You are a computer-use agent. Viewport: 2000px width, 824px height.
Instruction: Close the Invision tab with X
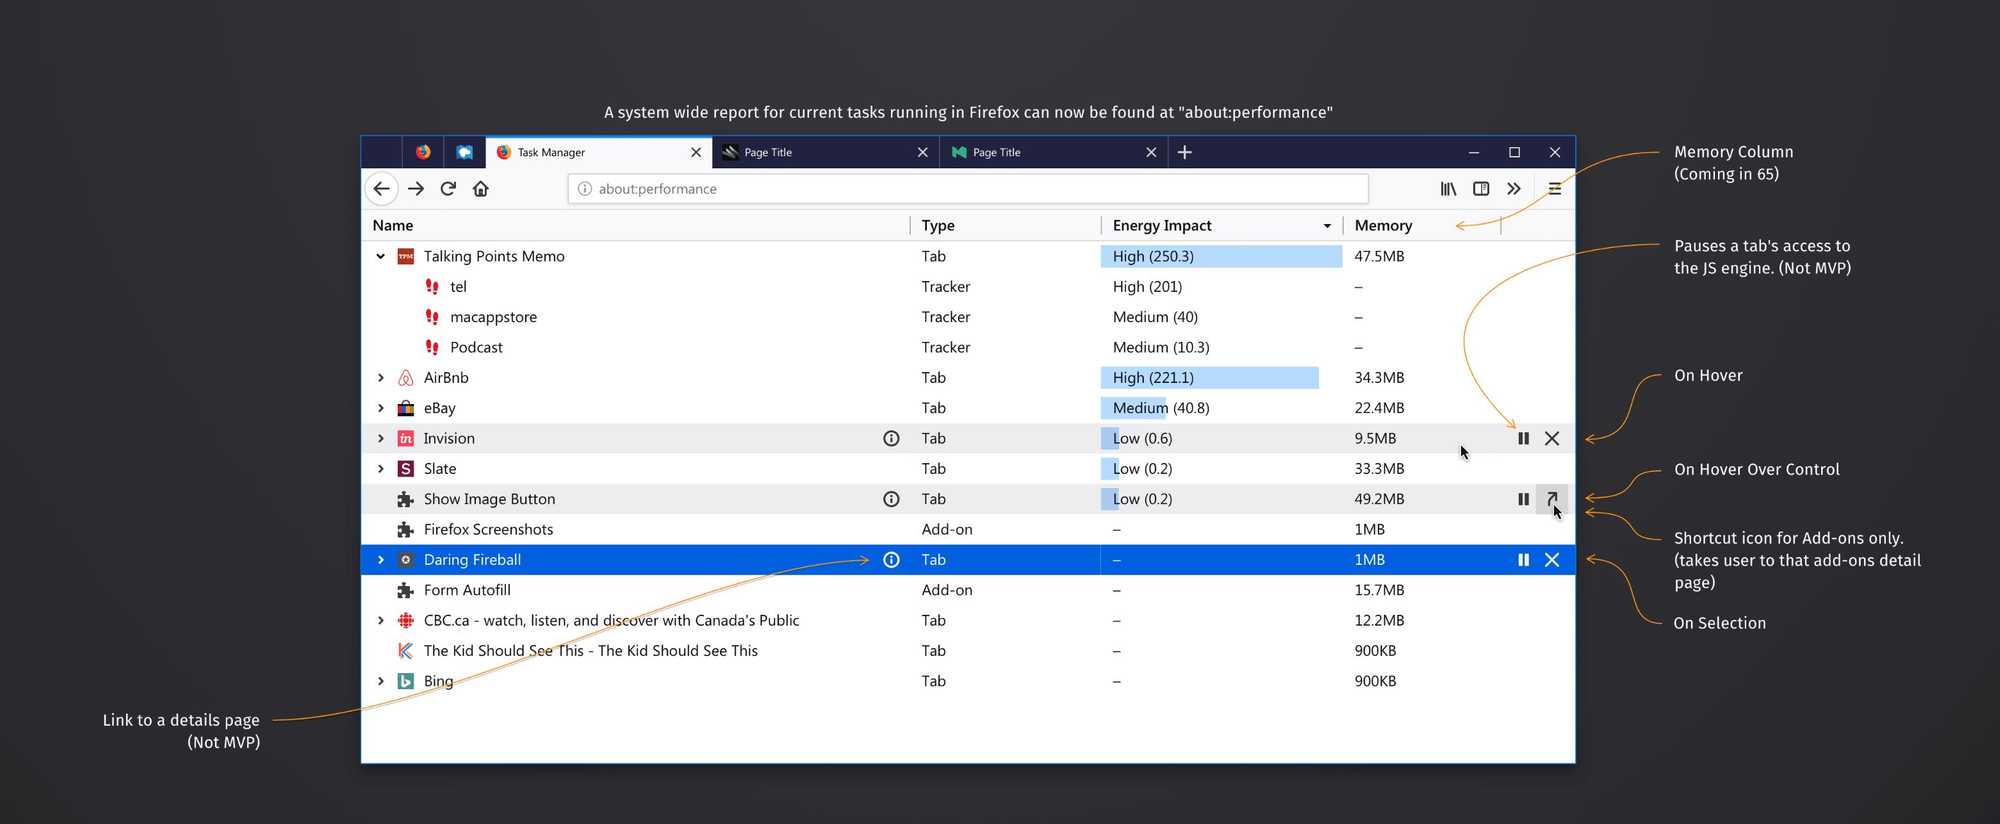click(1552, 439)
